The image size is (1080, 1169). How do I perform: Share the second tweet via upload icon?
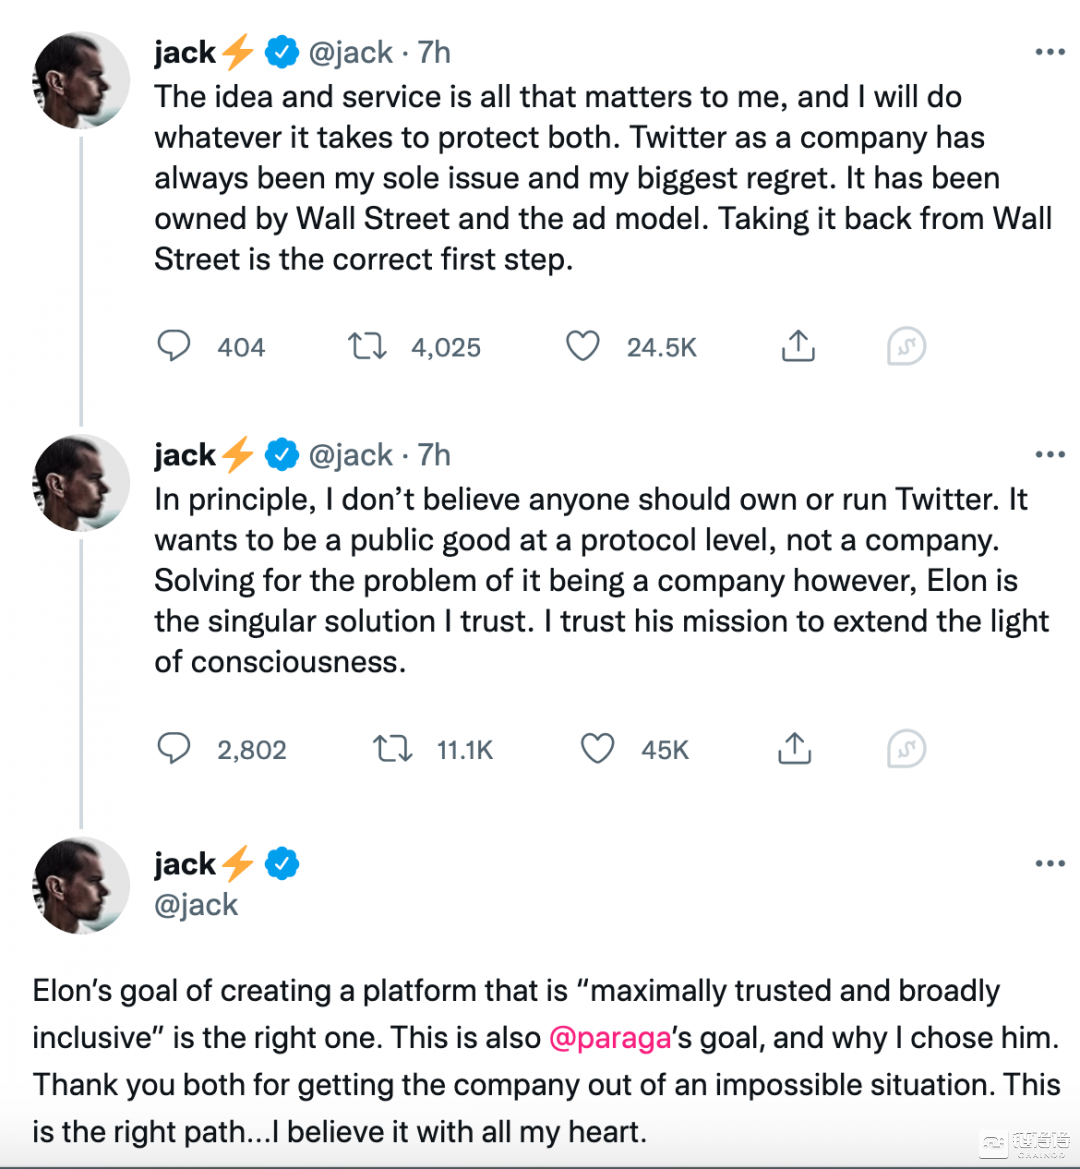coord(794,748)
